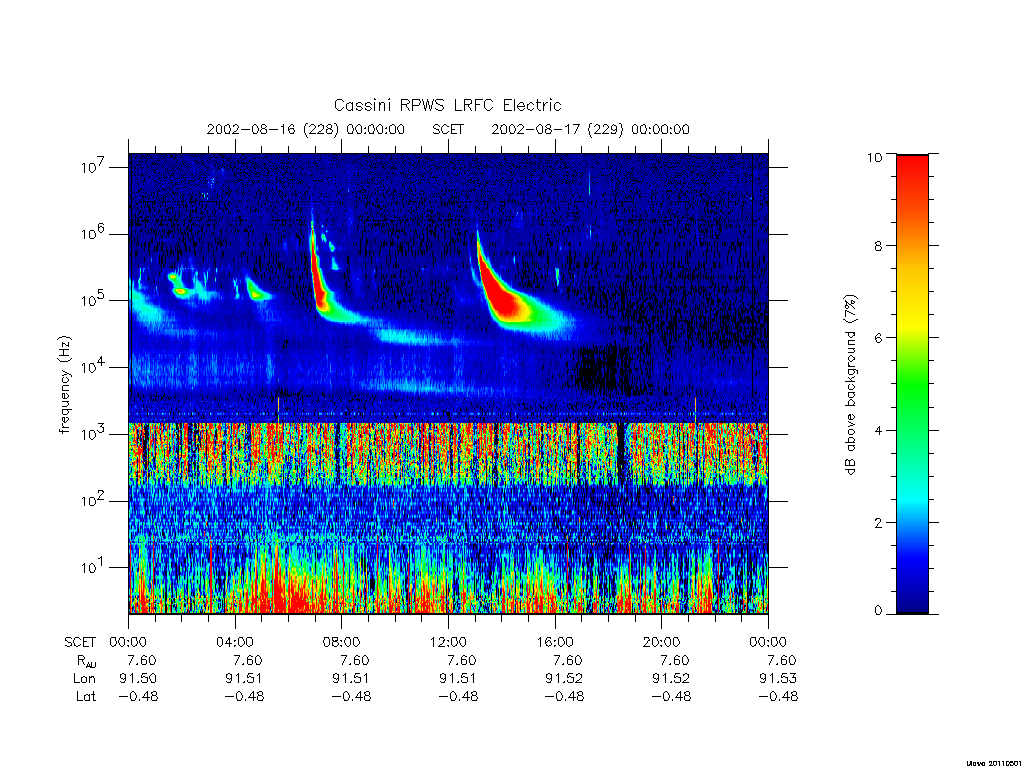
Task: Click the colorbar tick label 8
Action: tap(878, 246)
